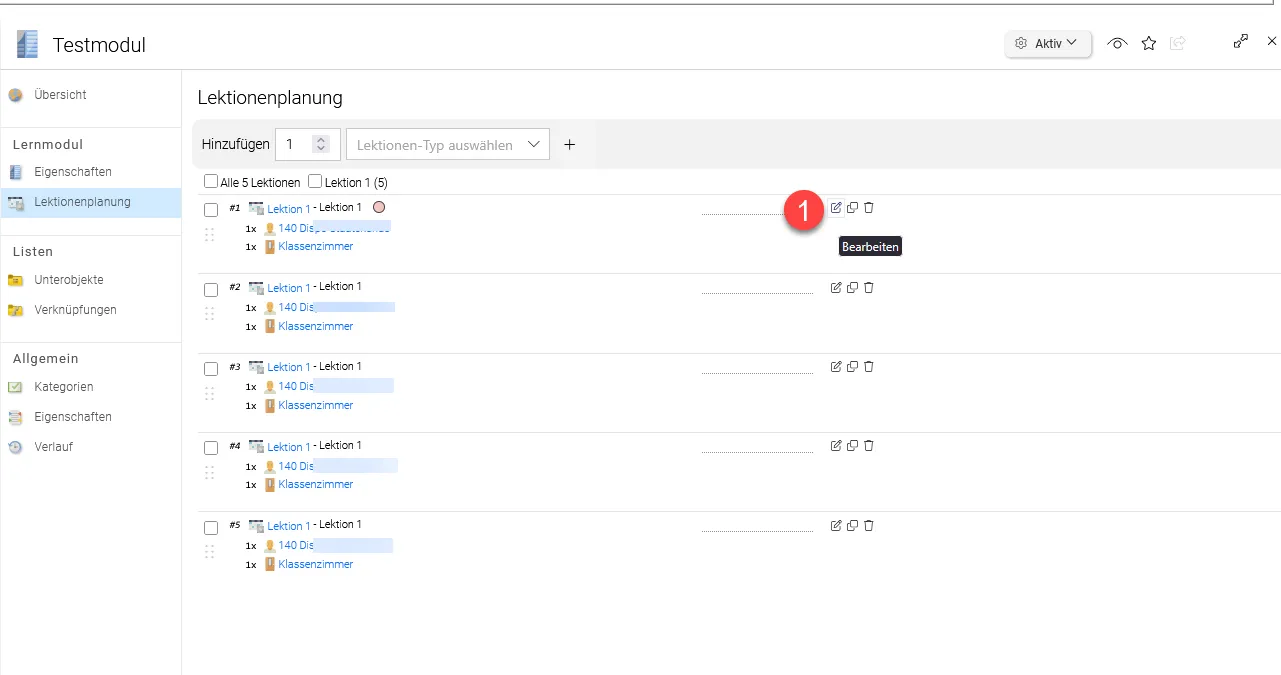Delete lesson #5 via the trash icon
The image size is (1281, 675).
[868, 525]
